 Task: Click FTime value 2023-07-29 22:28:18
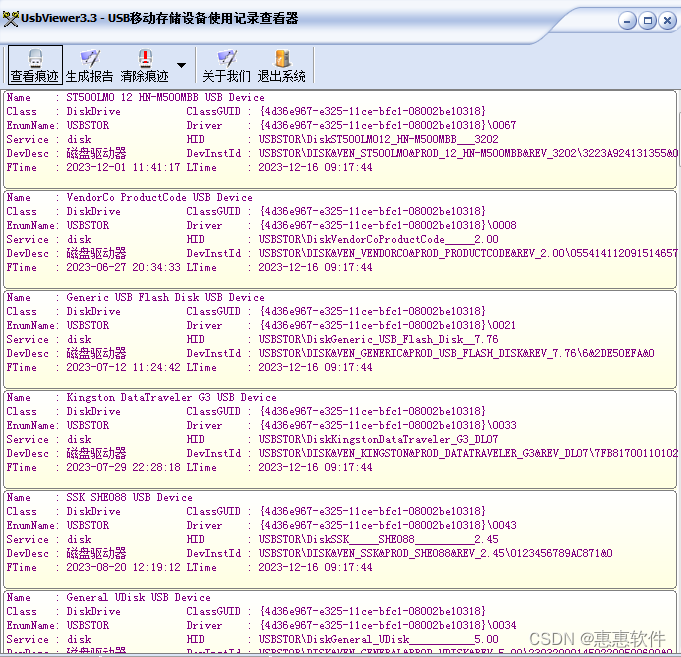[123, 467]
